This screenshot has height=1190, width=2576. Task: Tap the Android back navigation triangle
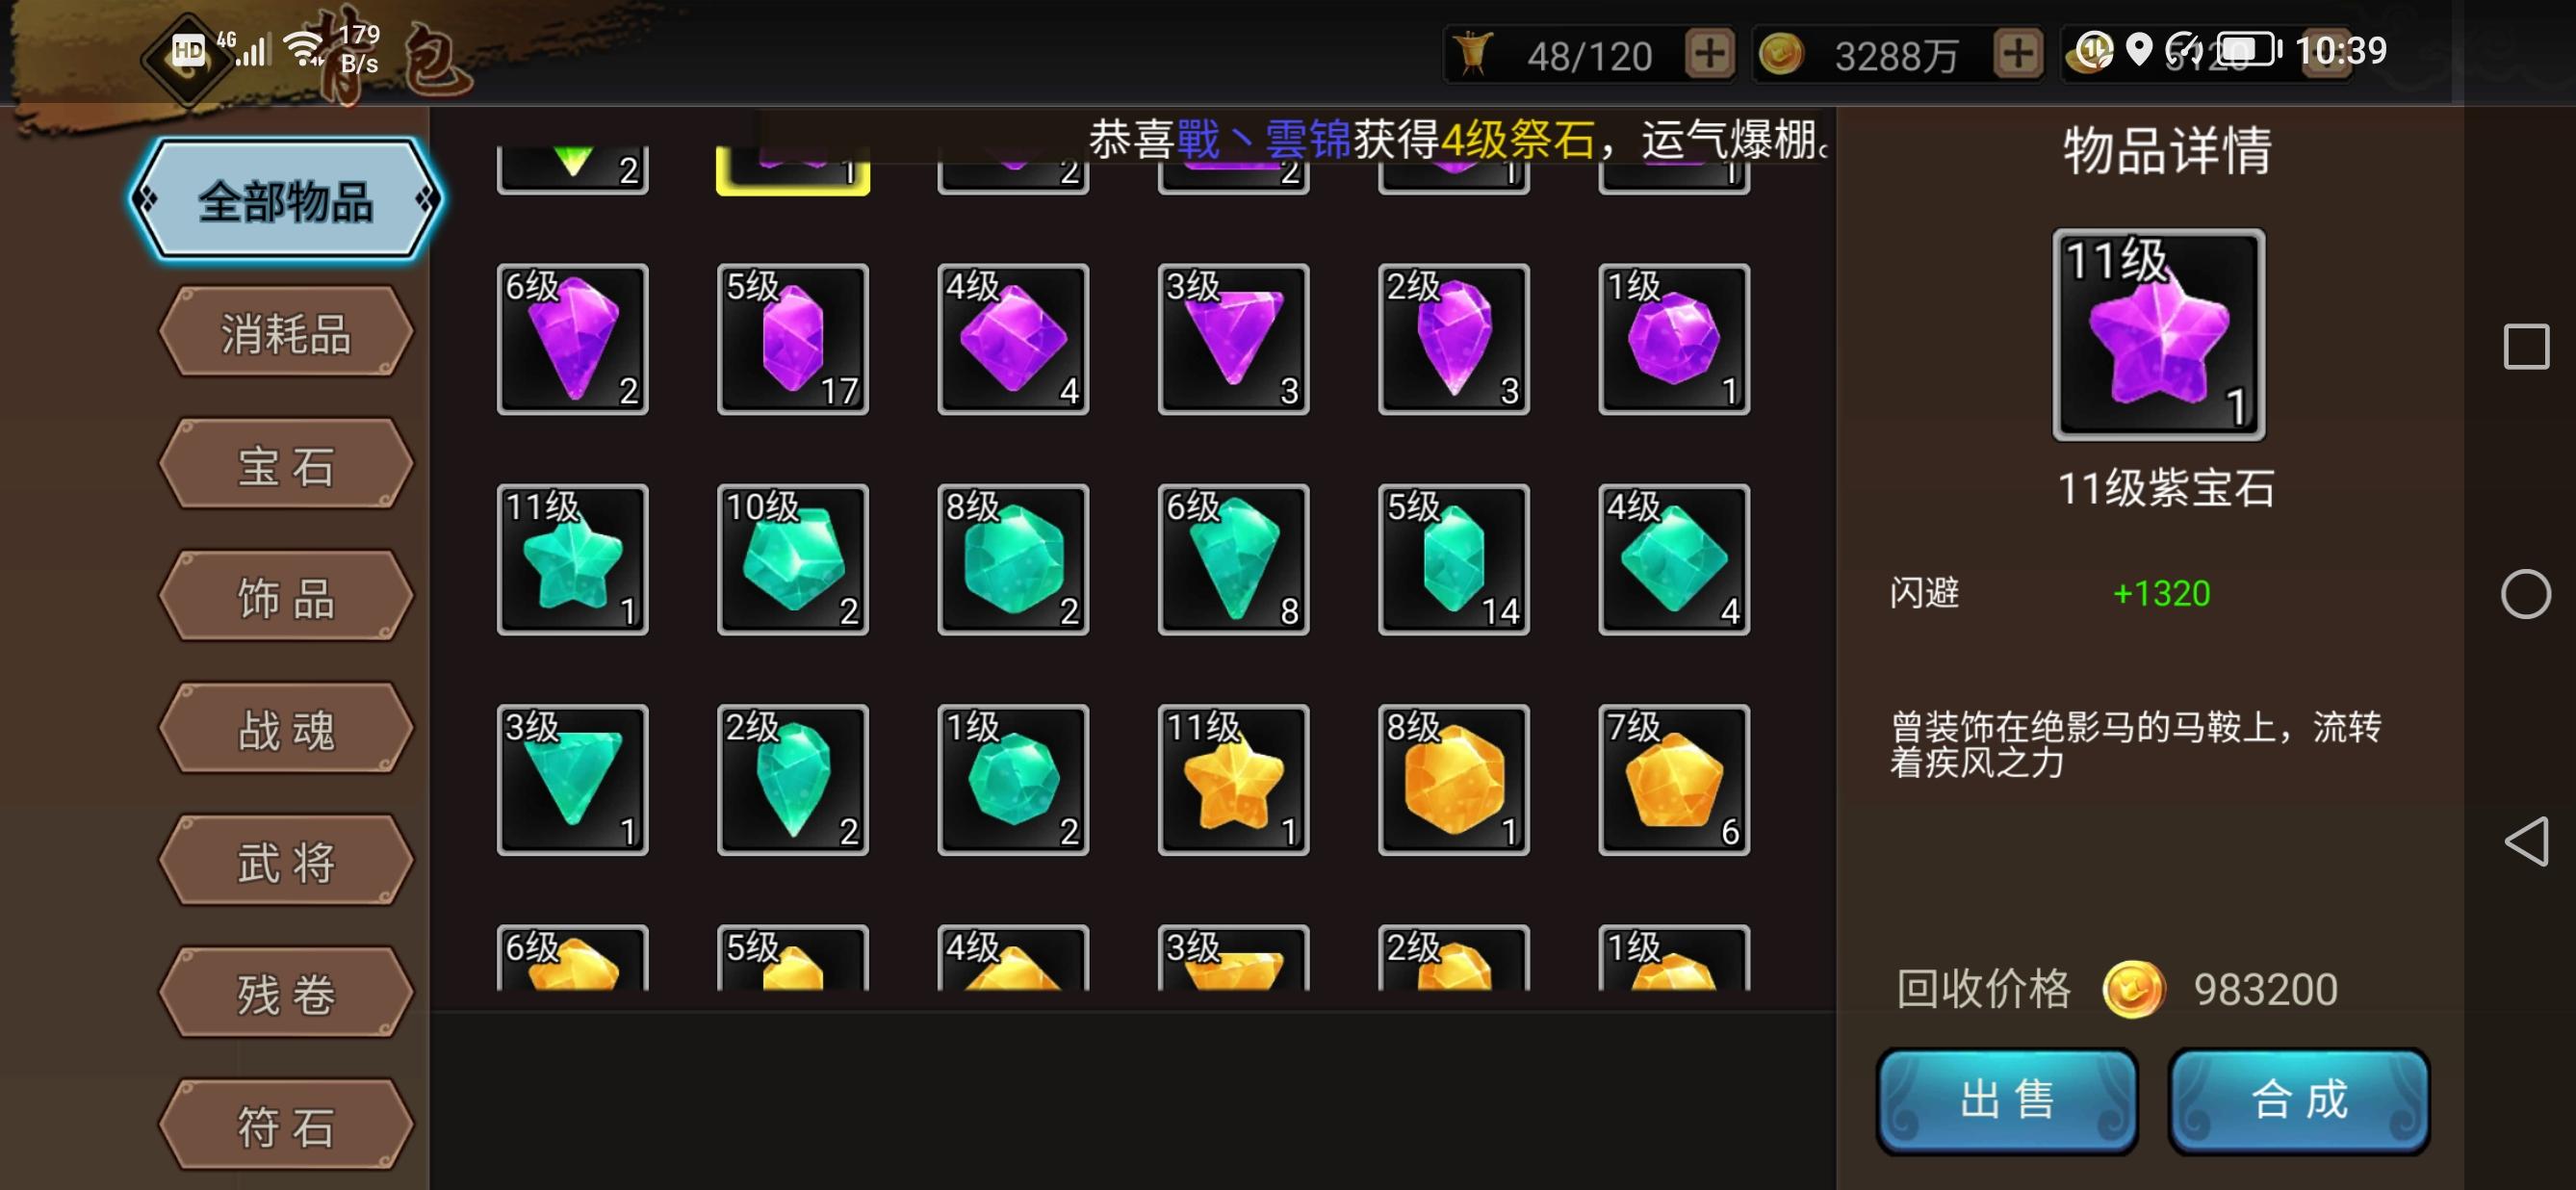tap(2525, 841)
